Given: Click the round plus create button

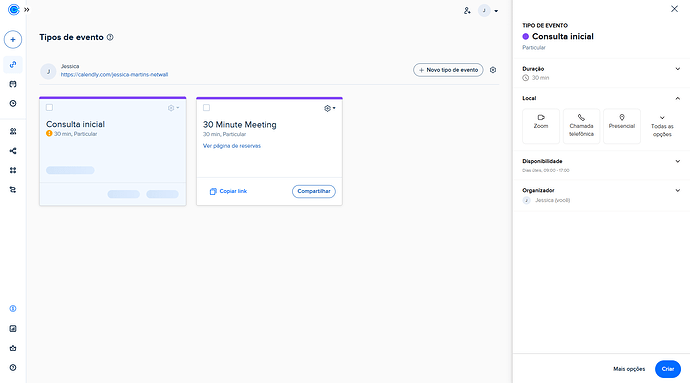Looking at the screenshot, I should (x=13, y=40).
